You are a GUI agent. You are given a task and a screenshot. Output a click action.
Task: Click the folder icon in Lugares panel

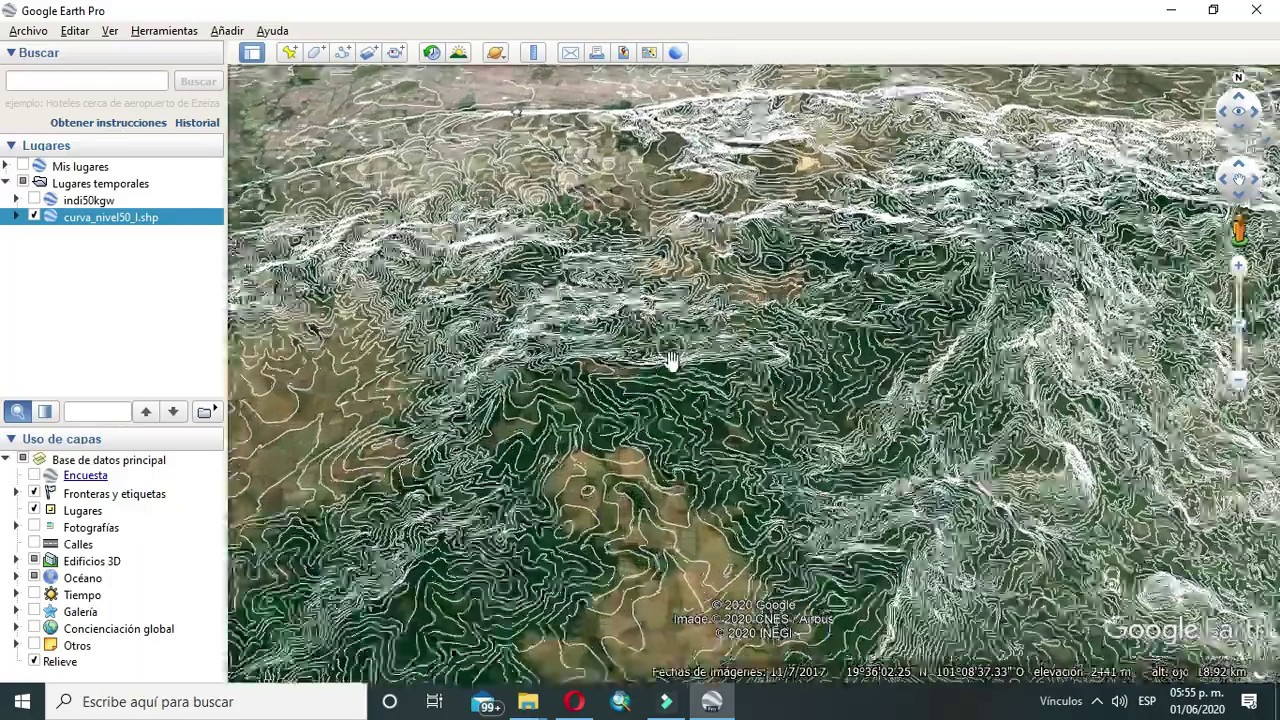206,411
